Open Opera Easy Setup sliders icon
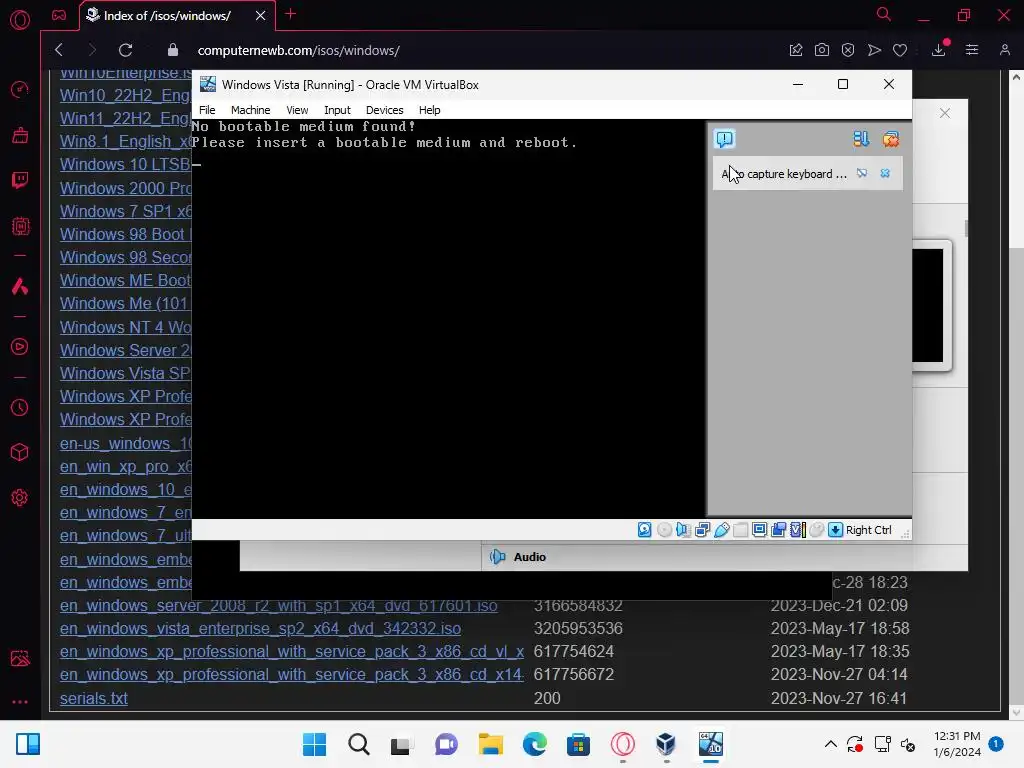Screen dimensions: 1024x768 [x=972, y=50]
